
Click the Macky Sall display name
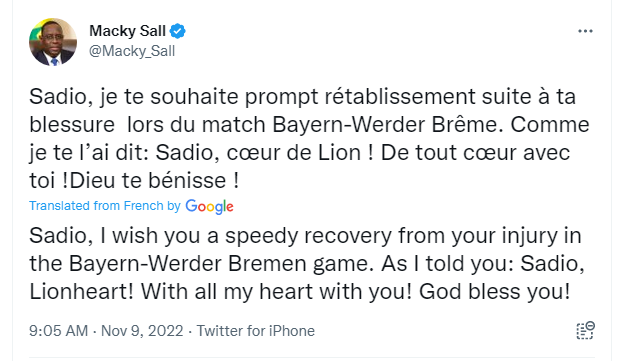point(127,31)
